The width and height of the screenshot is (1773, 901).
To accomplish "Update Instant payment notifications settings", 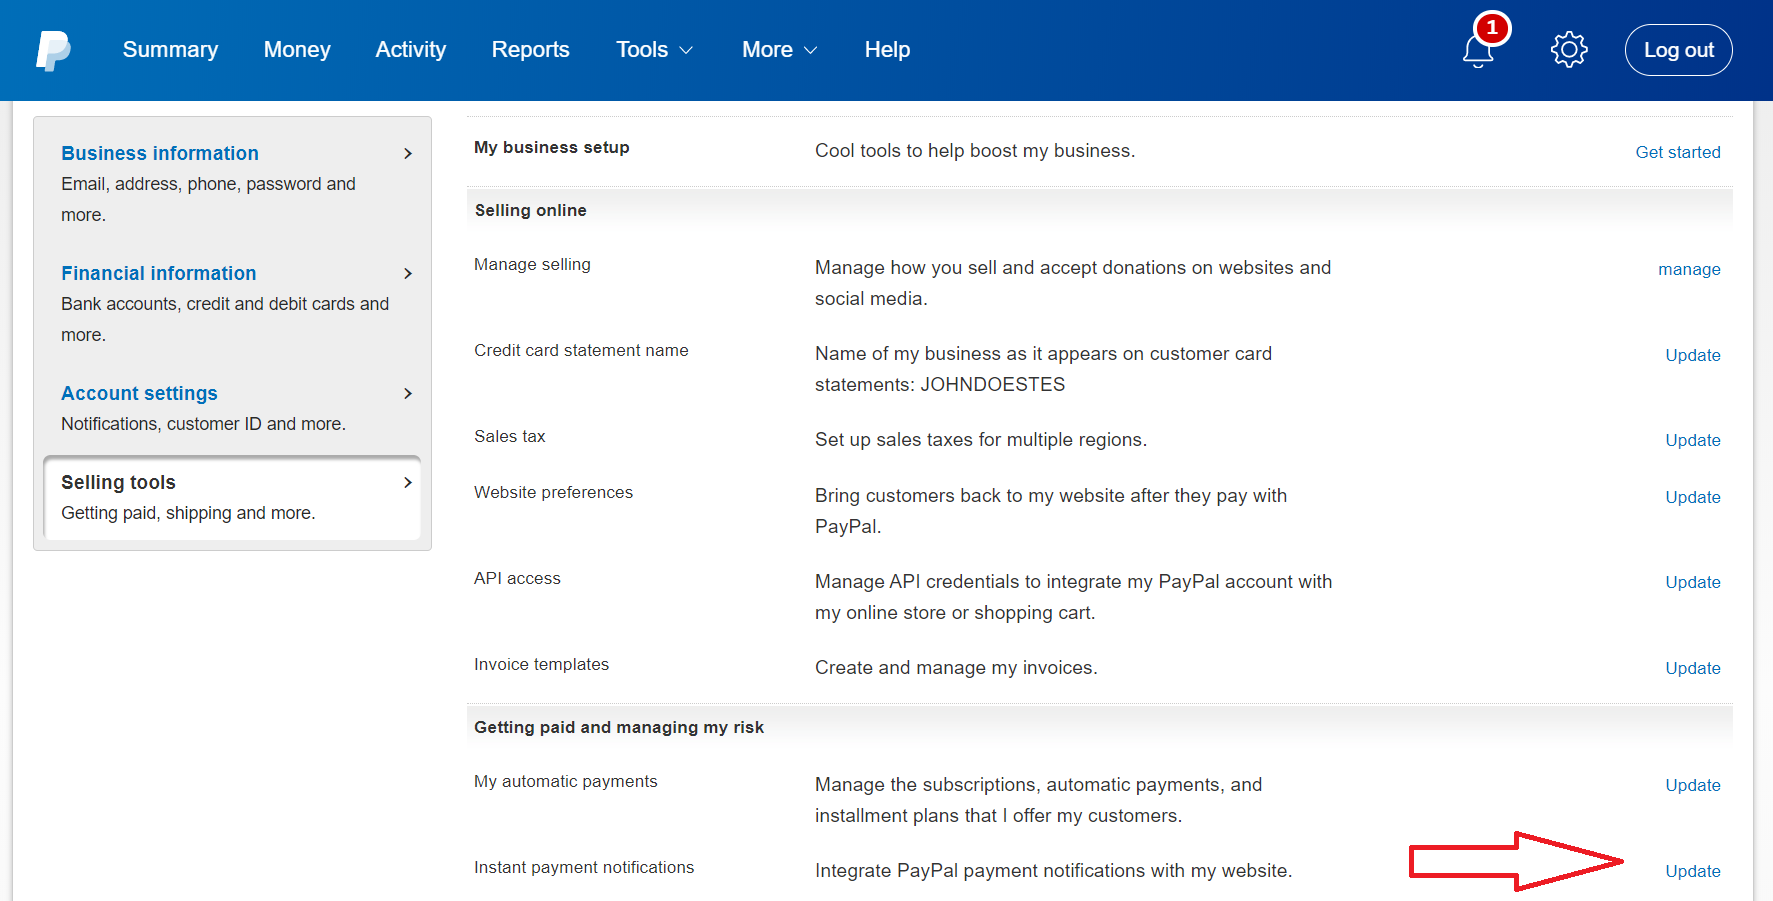I will coord(1692,871).
